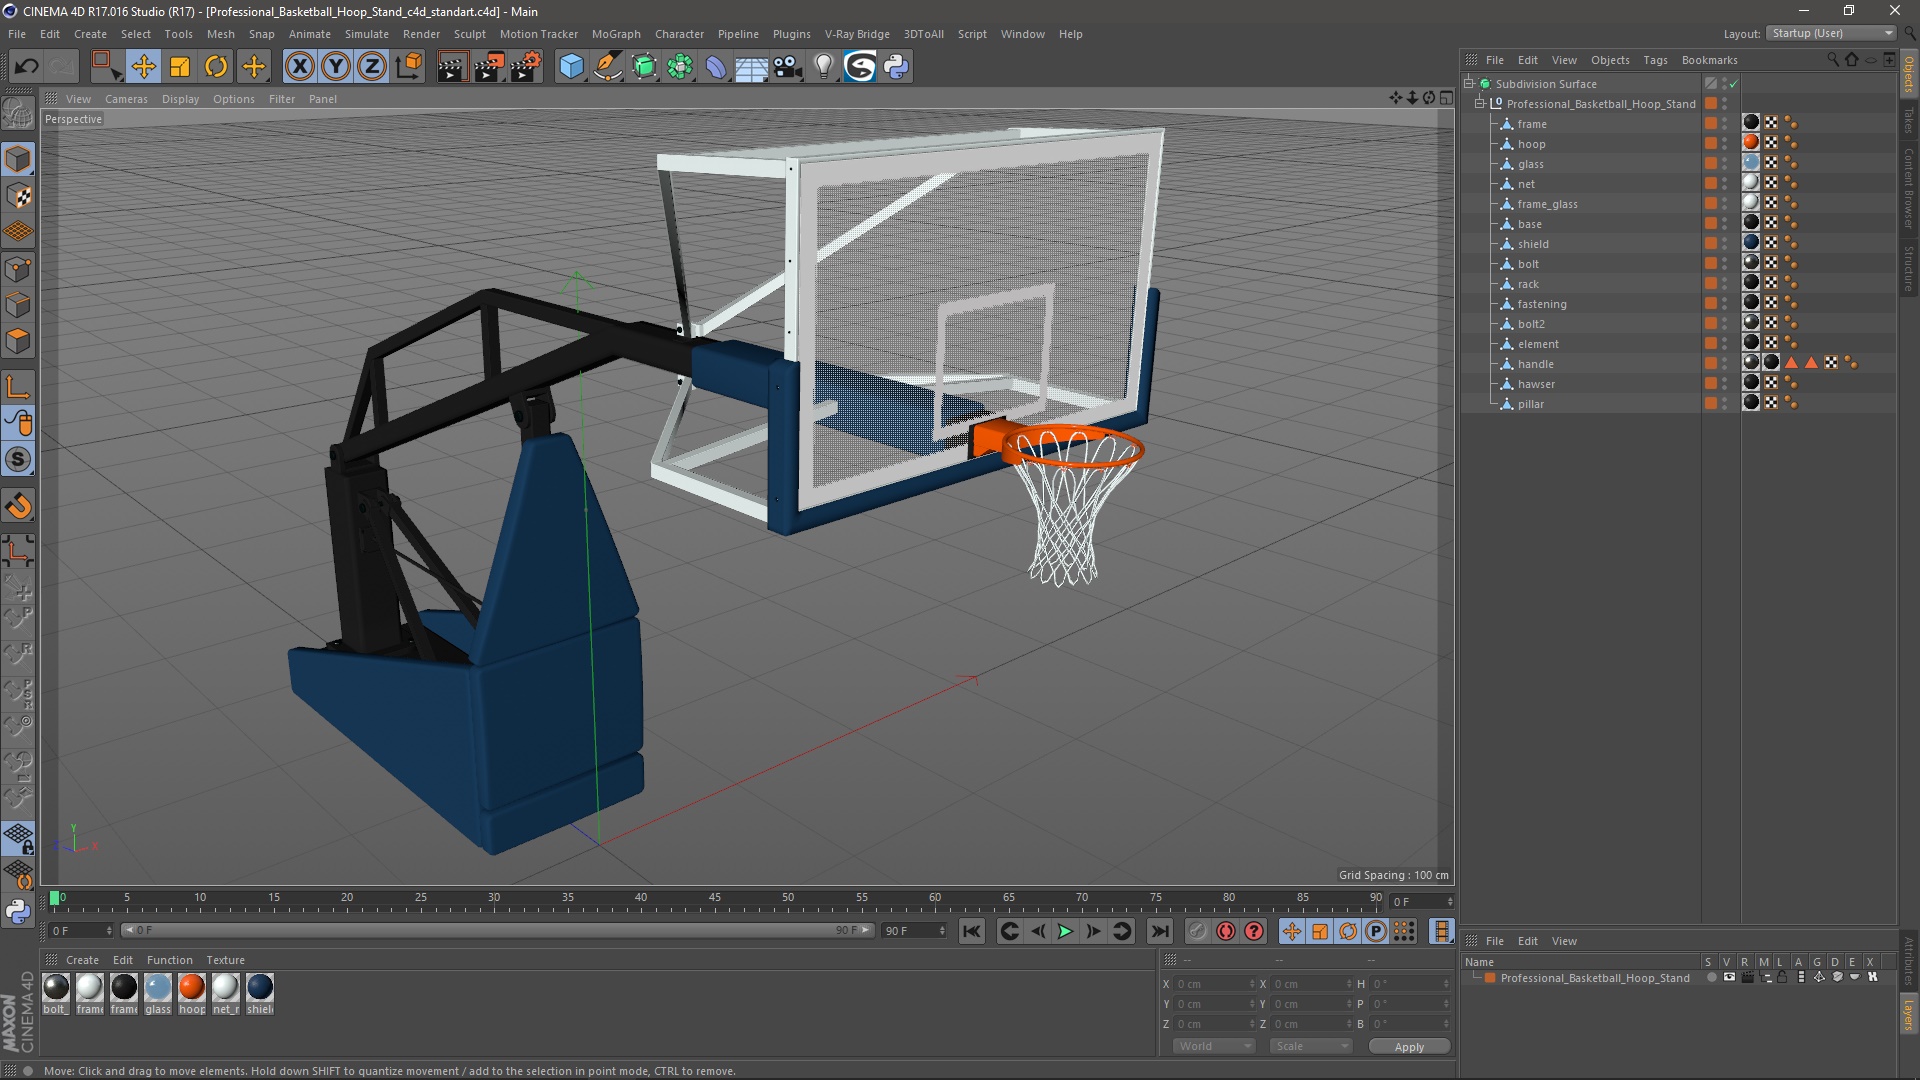Open the Python script icon in toolbar

pos(896,67)
